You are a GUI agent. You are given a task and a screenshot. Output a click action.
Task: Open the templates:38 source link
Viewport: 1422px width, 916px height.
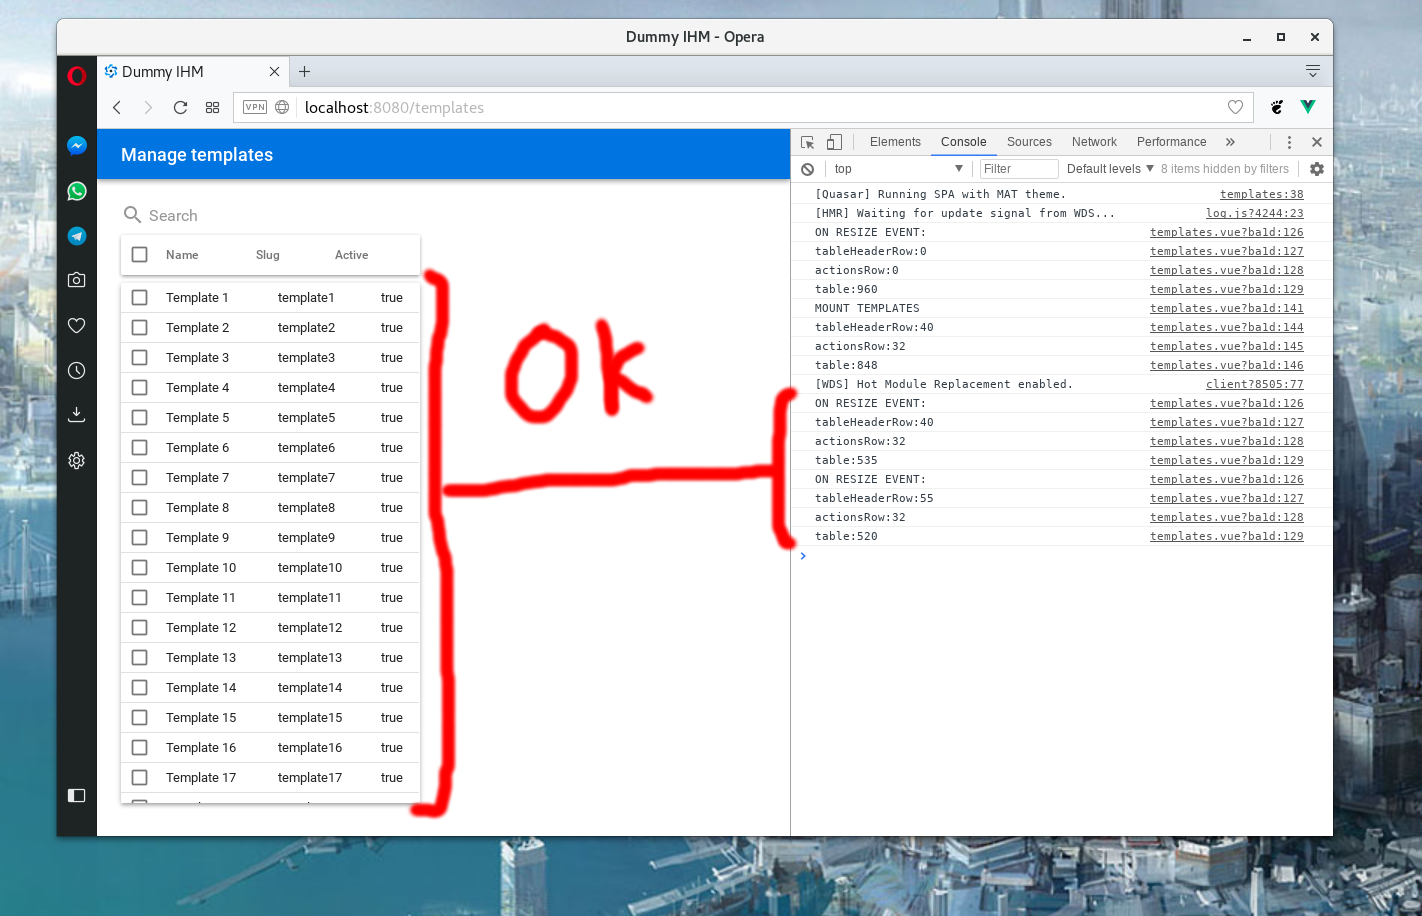(x=1261, y=194)
